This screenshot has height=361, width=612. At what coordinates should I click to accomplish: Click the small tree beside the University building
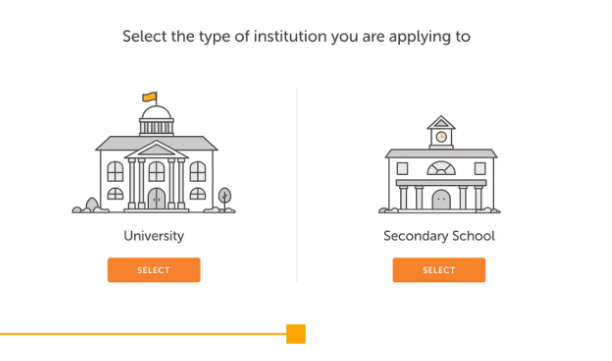[224, 198]
